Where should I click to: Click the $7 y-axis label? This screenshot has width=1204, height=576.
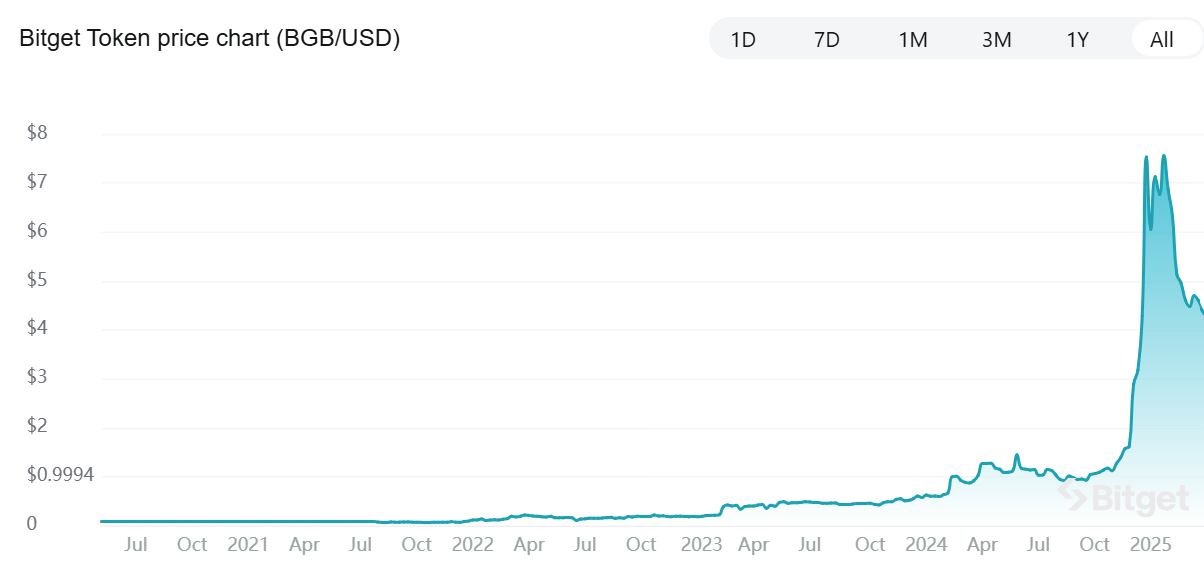[x=38, y=182]
